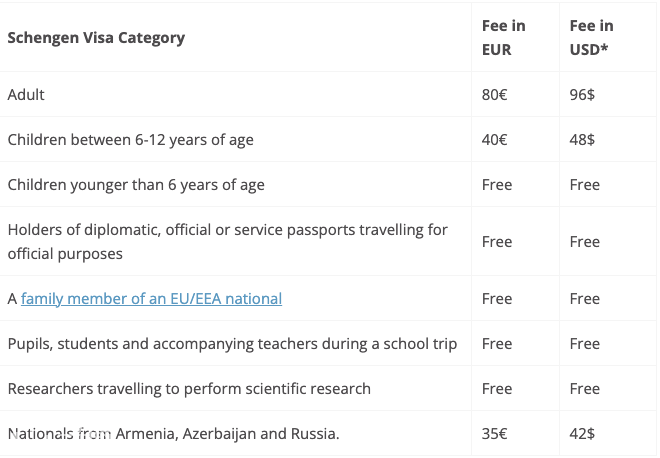Click the Schengen Visa Category column header
This screenshot has height=458, width=660.
coord(96,38)
